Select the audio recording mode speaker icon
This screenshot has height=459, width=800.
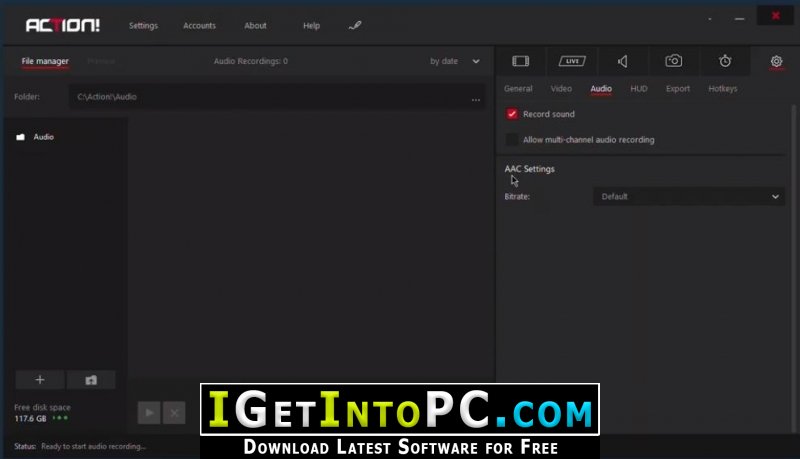pyautogui.click(x=622, y=61)
